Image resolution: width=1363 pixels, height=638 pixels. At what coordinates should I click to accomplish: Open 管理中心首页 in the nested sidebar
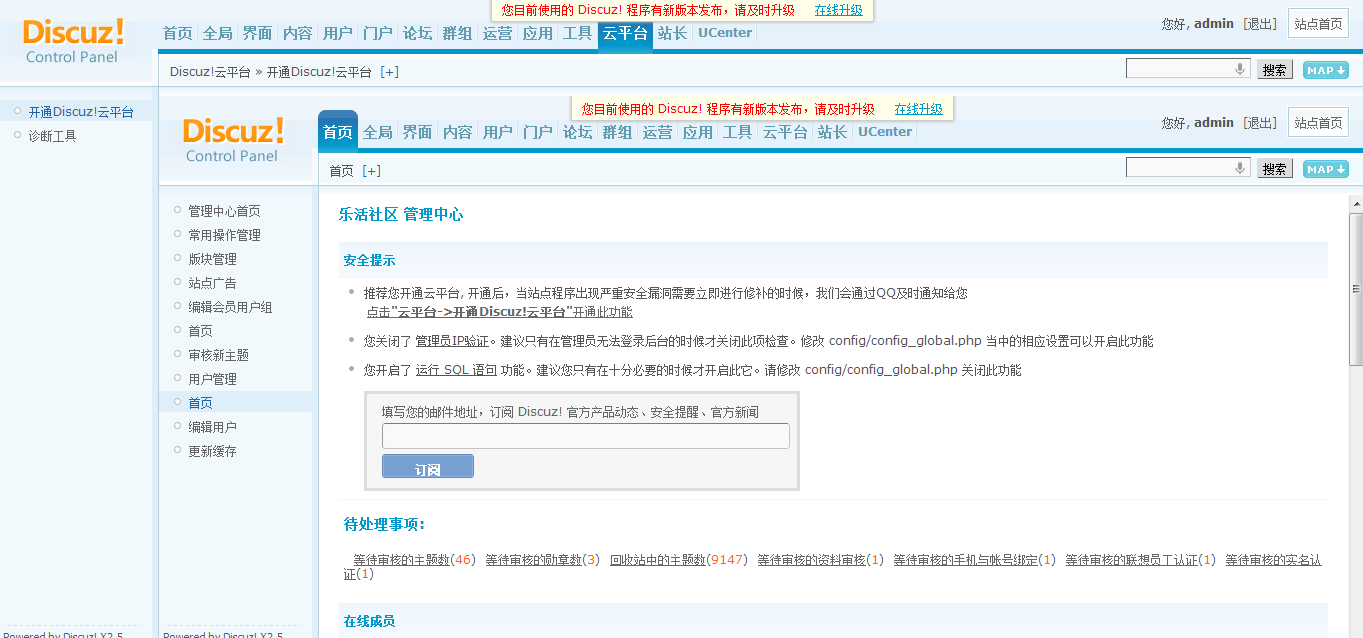pyautogui.click(x=224, y=211)
